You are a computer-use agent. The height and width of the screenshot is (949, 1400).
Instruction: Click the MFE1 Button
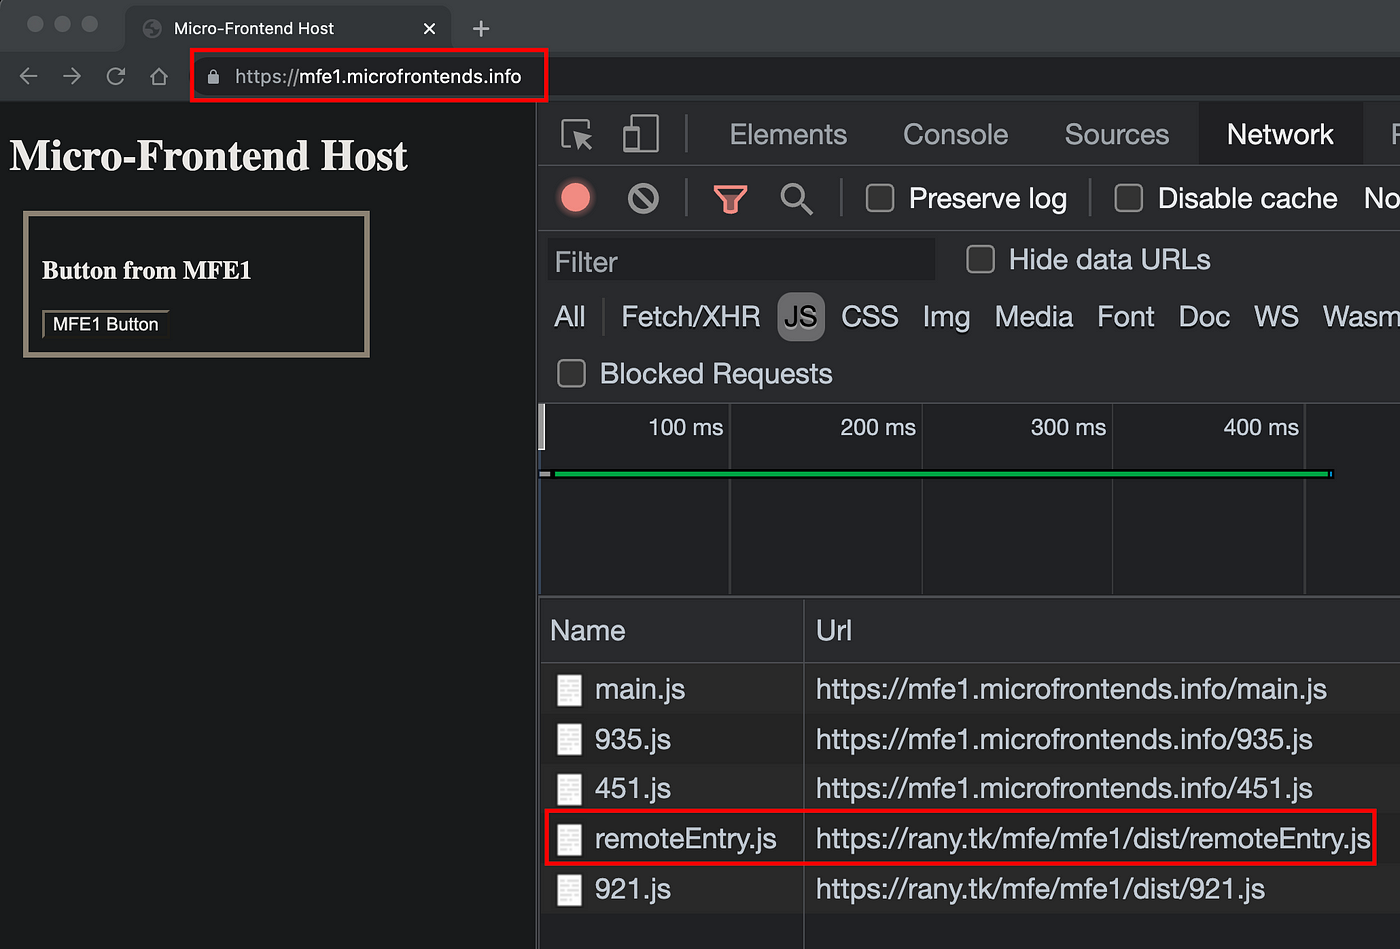coord(105,324)
